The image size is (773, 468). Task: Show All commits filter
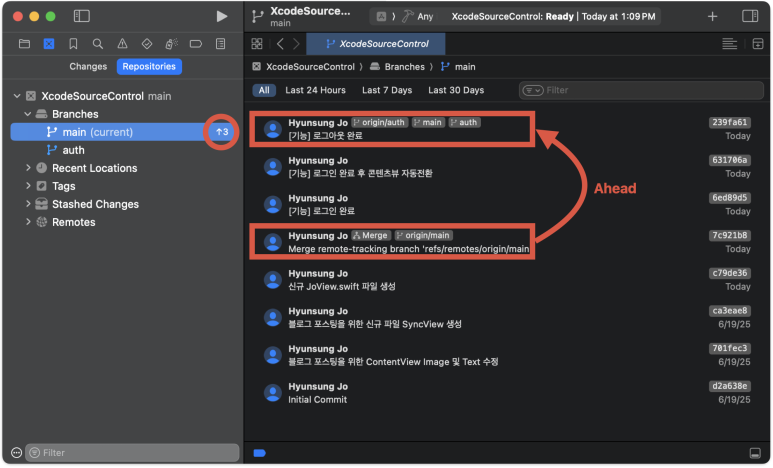coord(264,90)
